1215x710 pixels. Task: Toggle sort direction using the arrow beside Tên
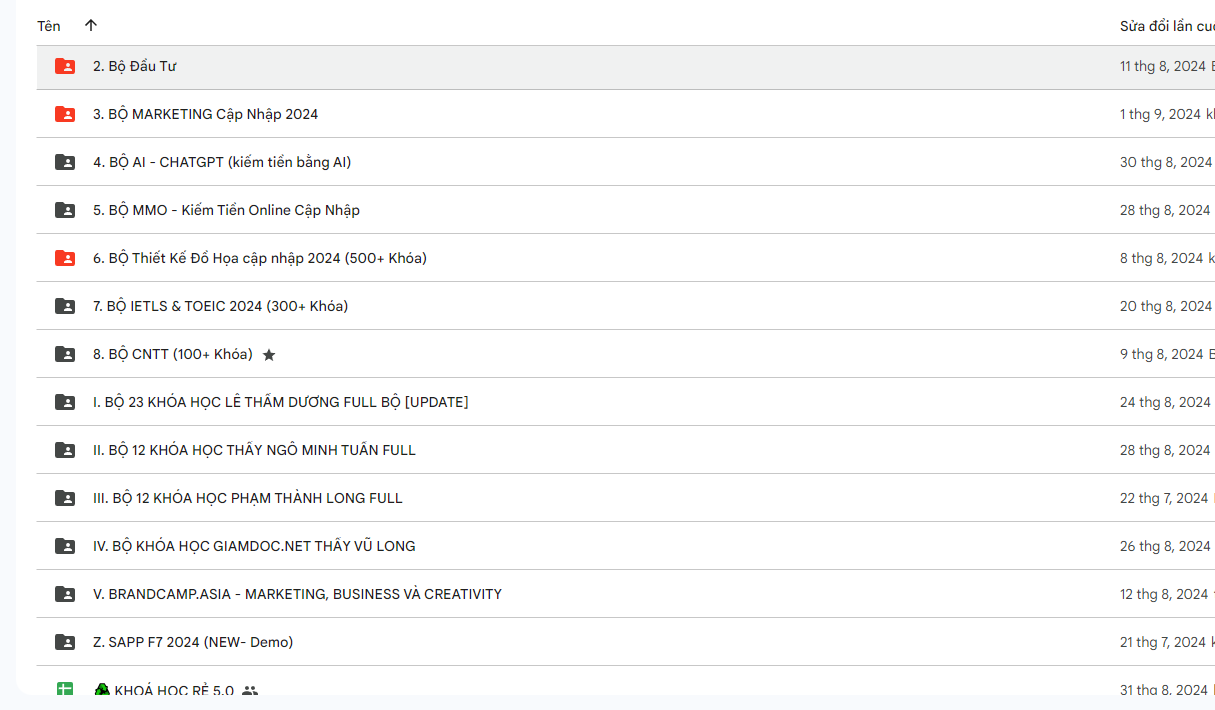pos(91,26)
